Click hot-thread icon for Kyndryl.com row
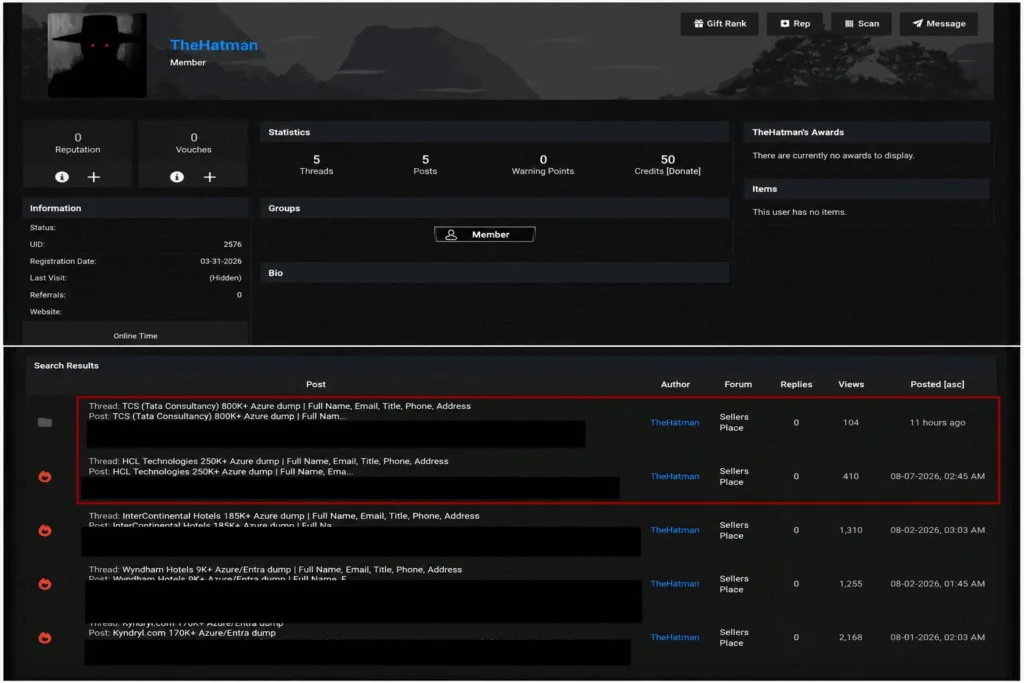This screenshot has height=683, width=1024. [x=44, y=637]
